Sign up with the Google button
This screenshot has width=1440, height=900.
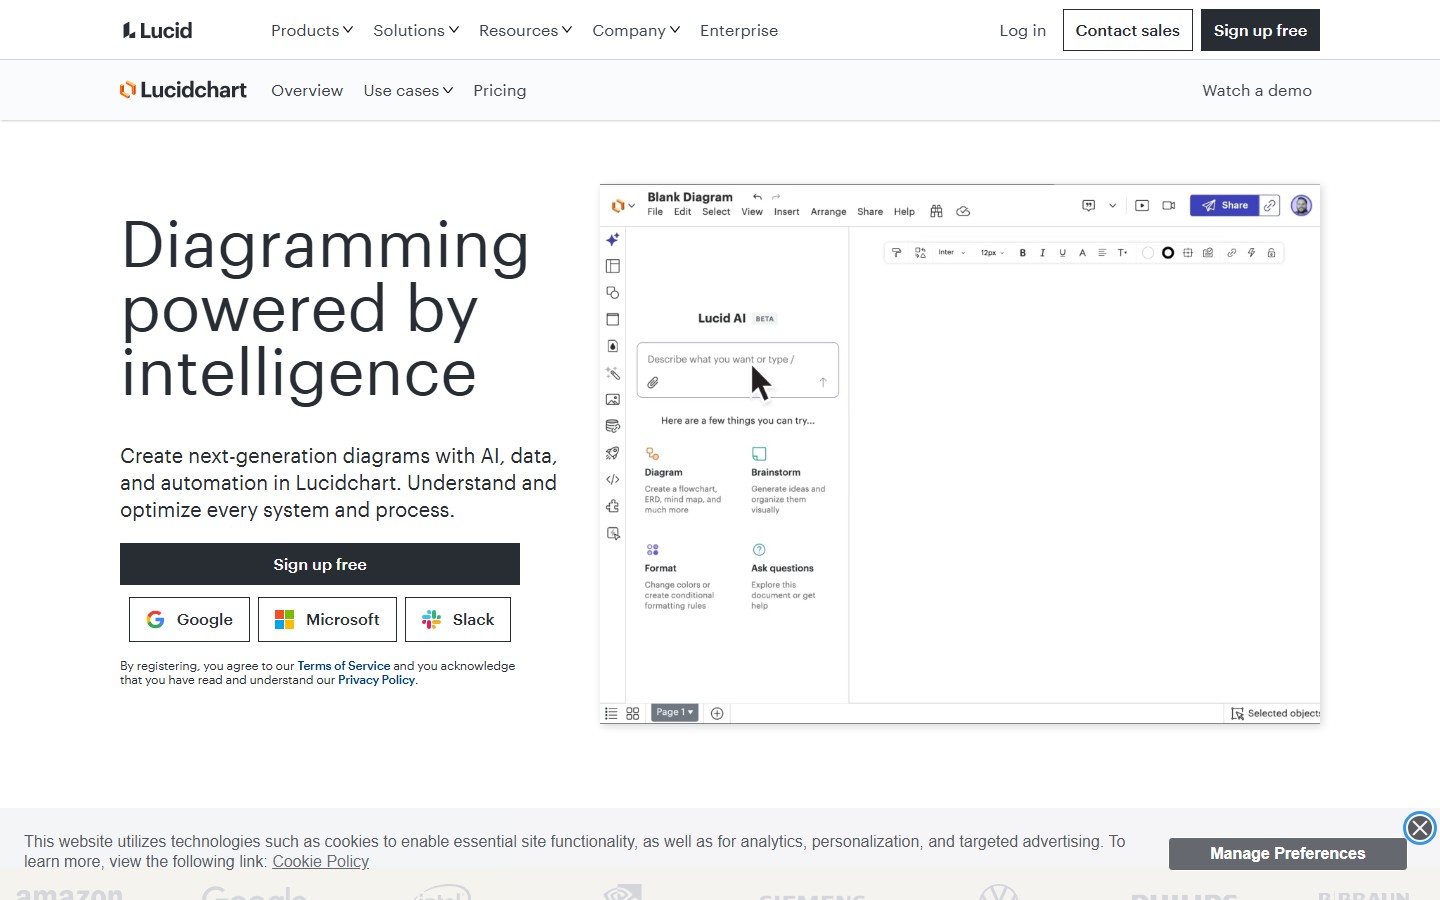[190, 619]
